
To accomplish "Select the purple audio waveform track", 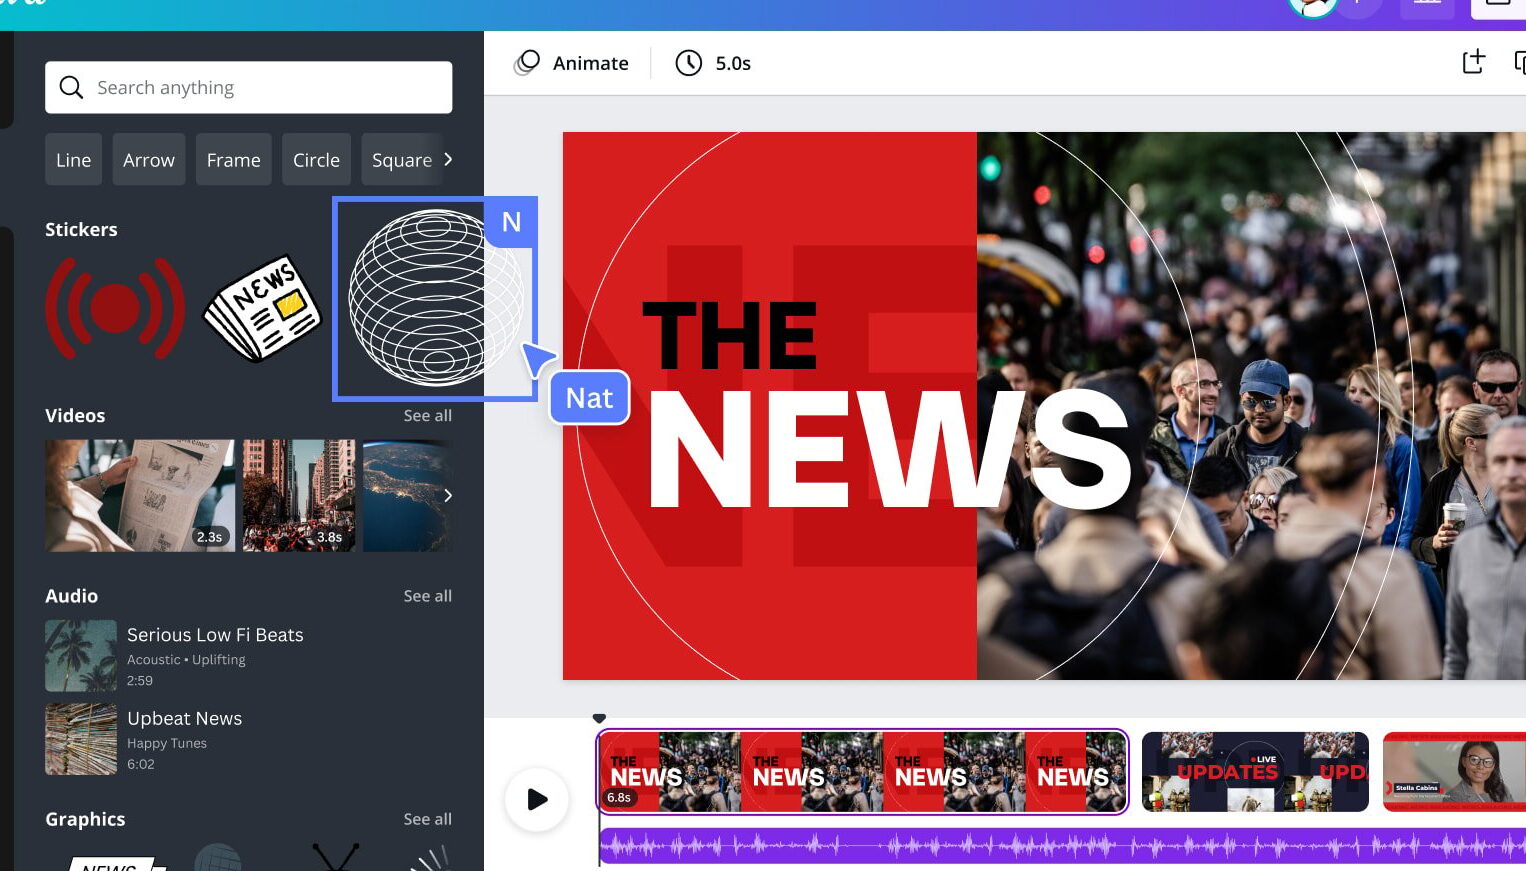I will coord(1060,846).
